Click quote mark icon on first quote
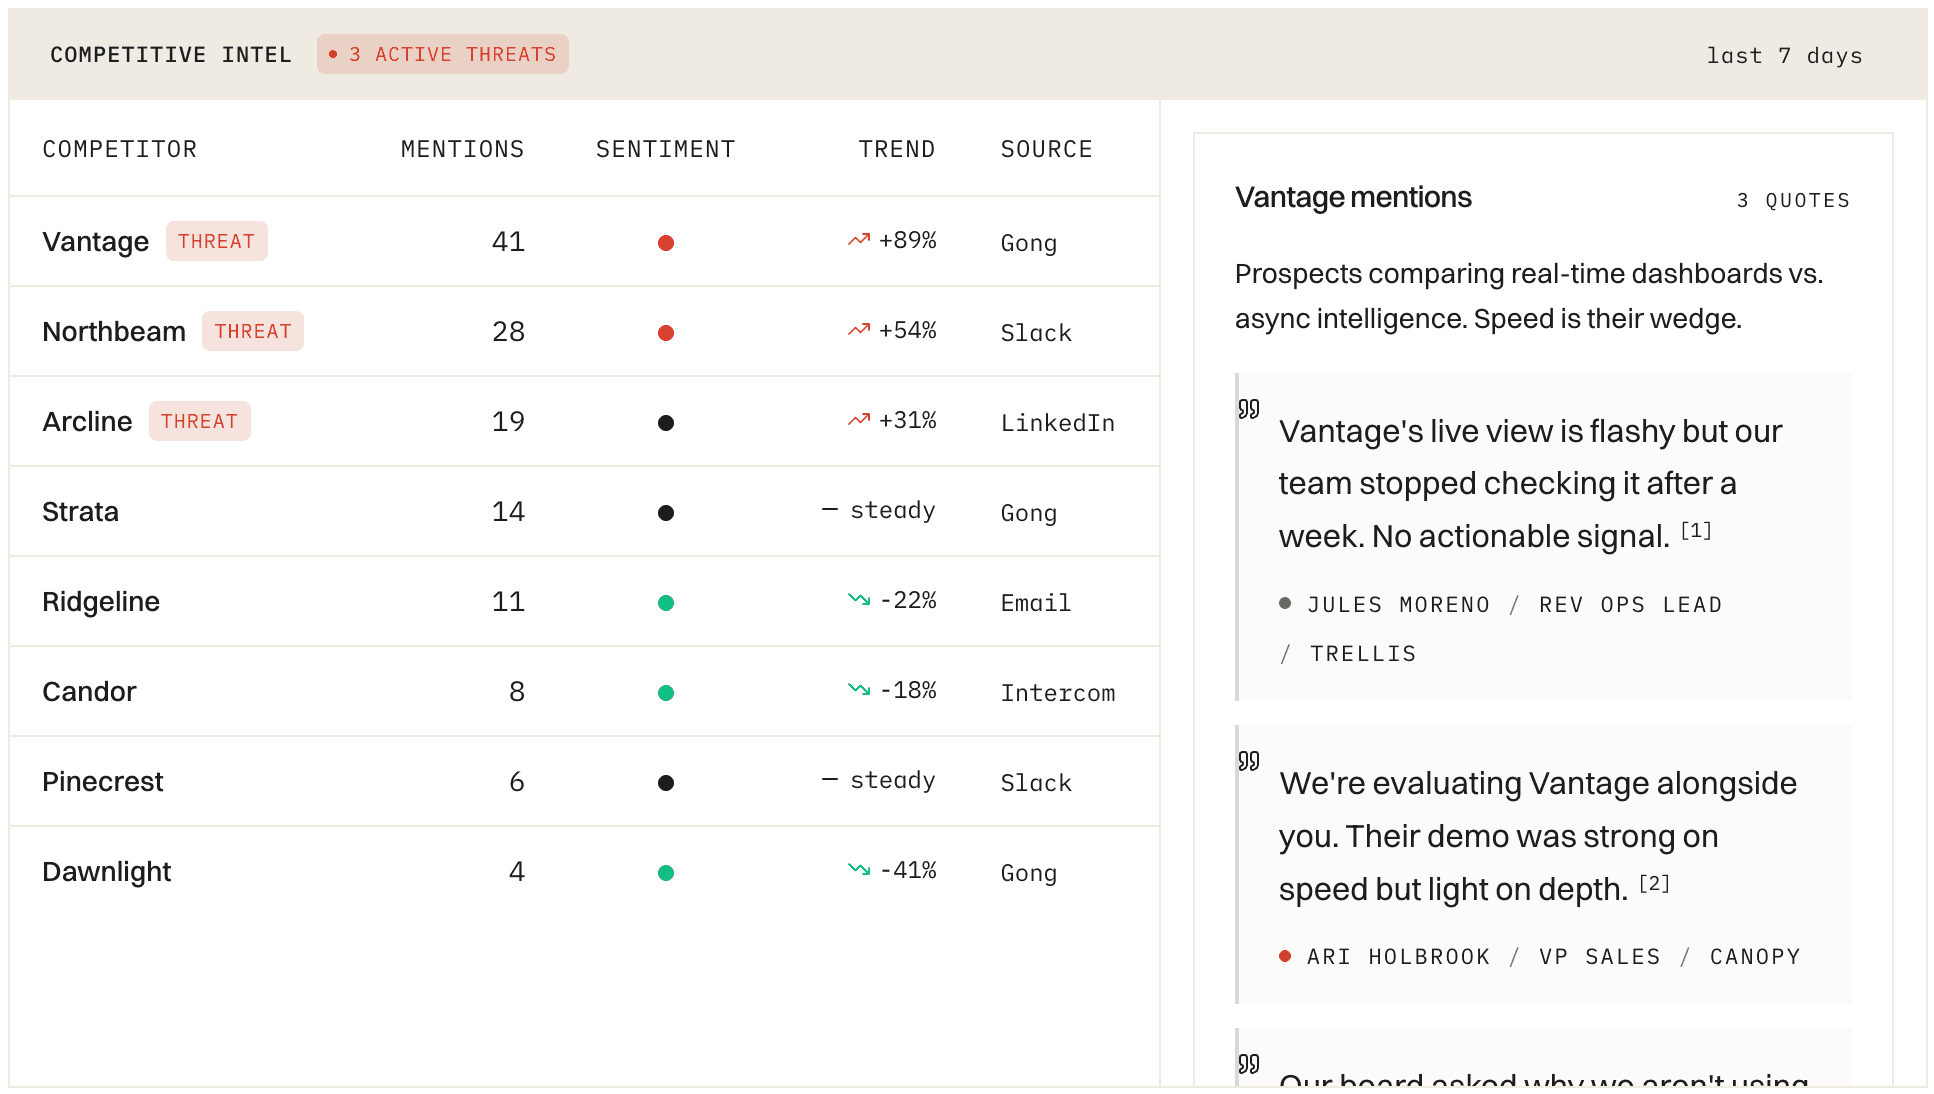The height and width of the screenshot is (1094, 1934). point(1249,409)
